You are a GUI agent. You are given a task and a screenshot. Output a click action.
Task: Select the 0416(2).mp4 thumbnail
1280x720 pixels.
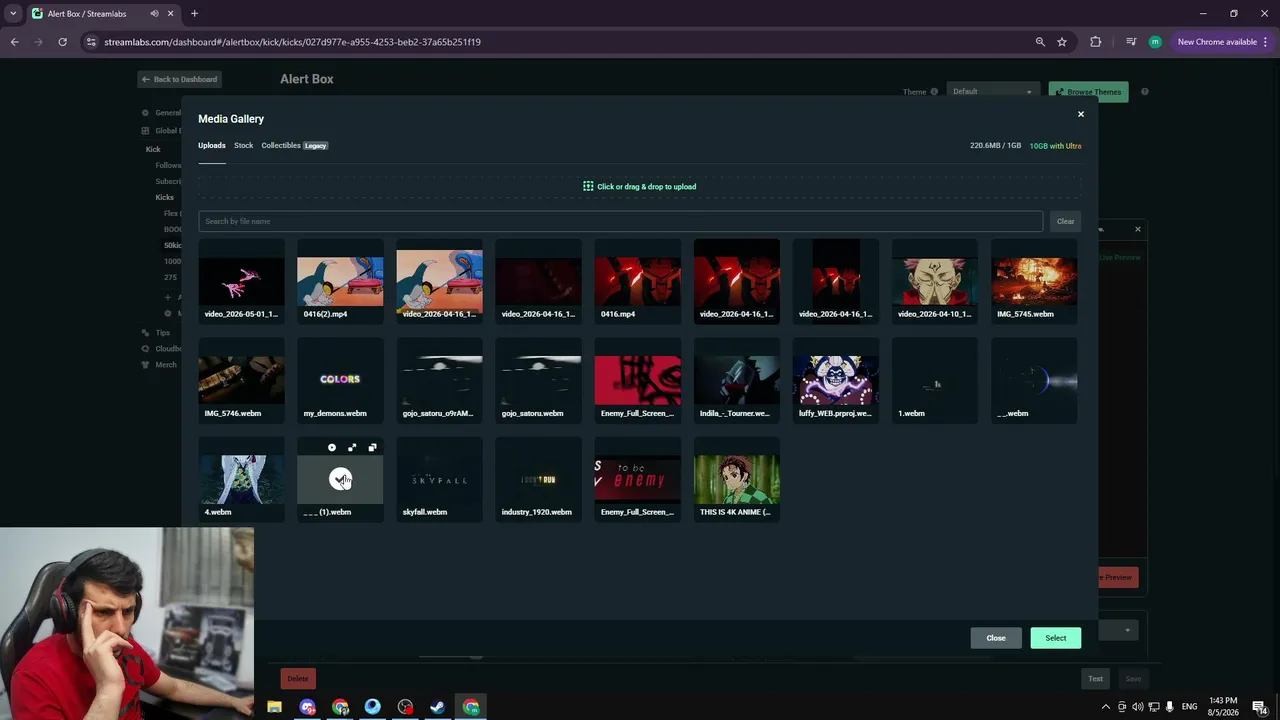click(340, 281)
